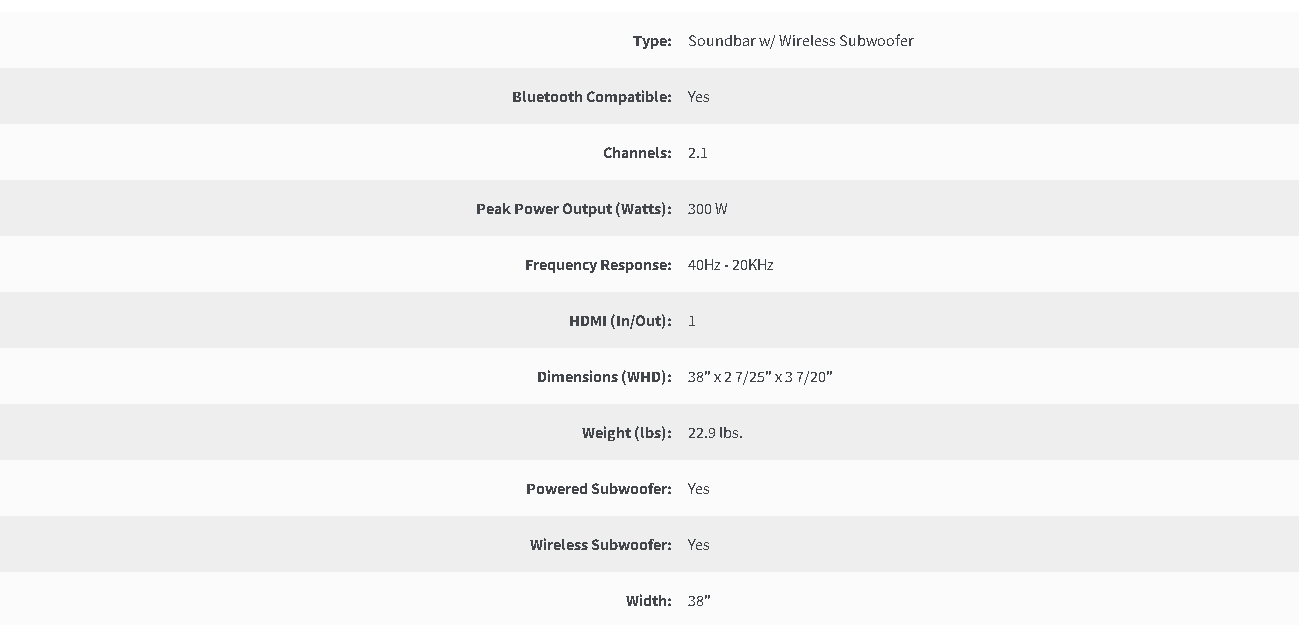Click the Frequency Response label

pyautogui.click(x=598, y=265)
